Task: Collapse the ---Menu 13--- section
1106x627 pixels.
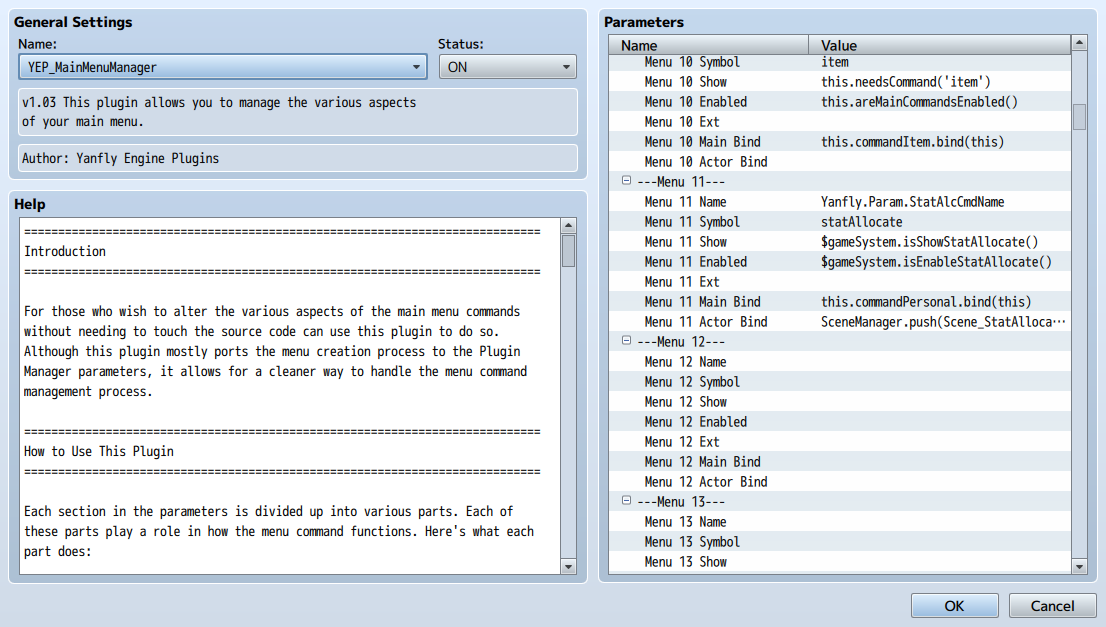Action: tap(626, 501)
